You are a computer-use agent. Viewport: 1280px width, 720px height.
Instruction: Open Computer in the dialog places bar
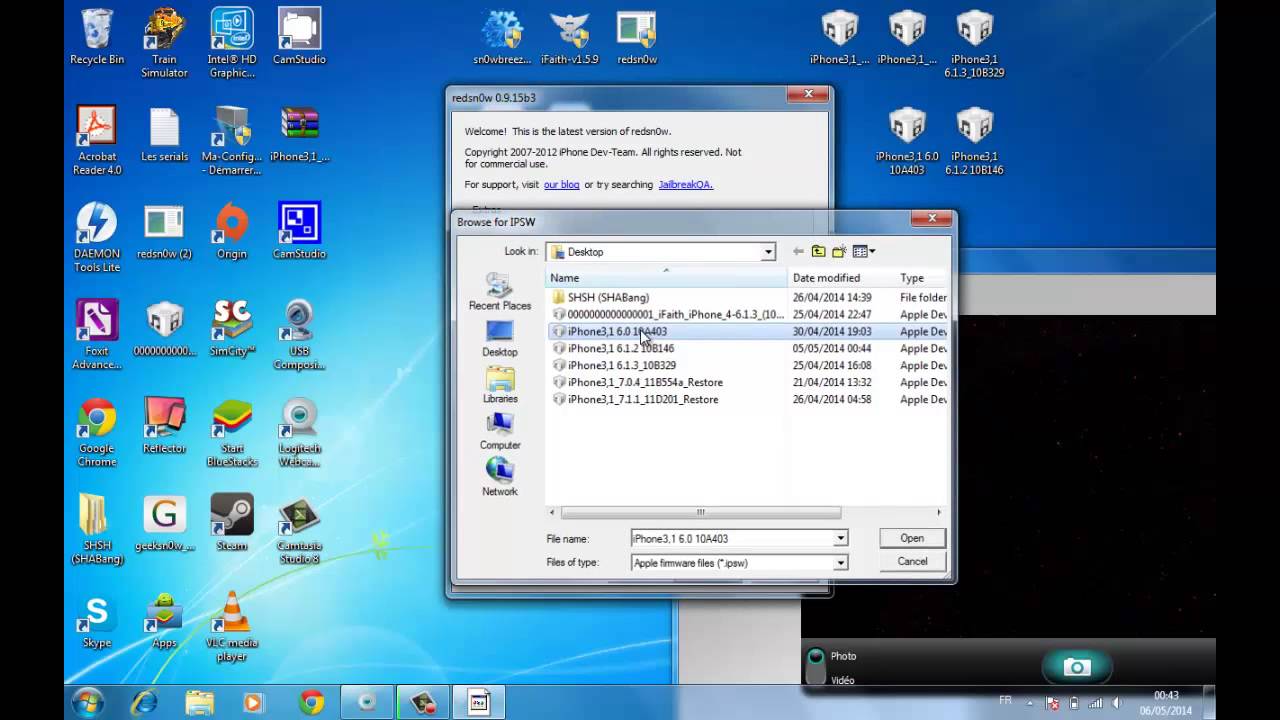click(500, 432)
